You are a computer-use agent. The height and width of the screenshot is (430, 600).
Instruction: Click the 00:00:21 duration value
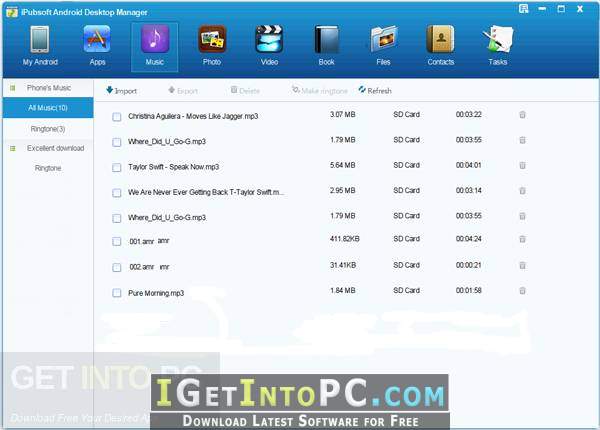pyautogui.click(x=468, y=265)
